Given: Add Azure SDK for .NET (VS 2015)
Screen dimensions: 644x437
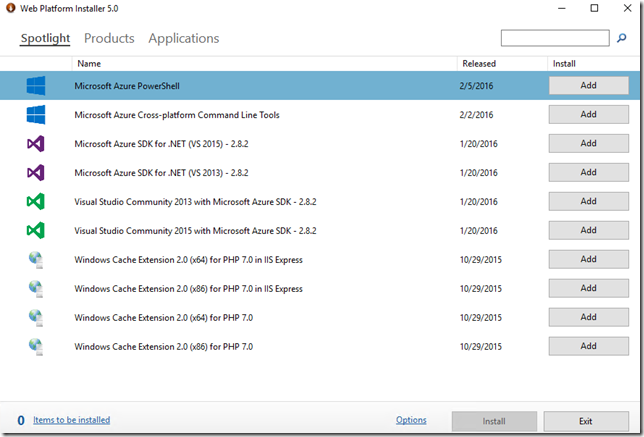Looking at the screenshot, I should (589, 143).
